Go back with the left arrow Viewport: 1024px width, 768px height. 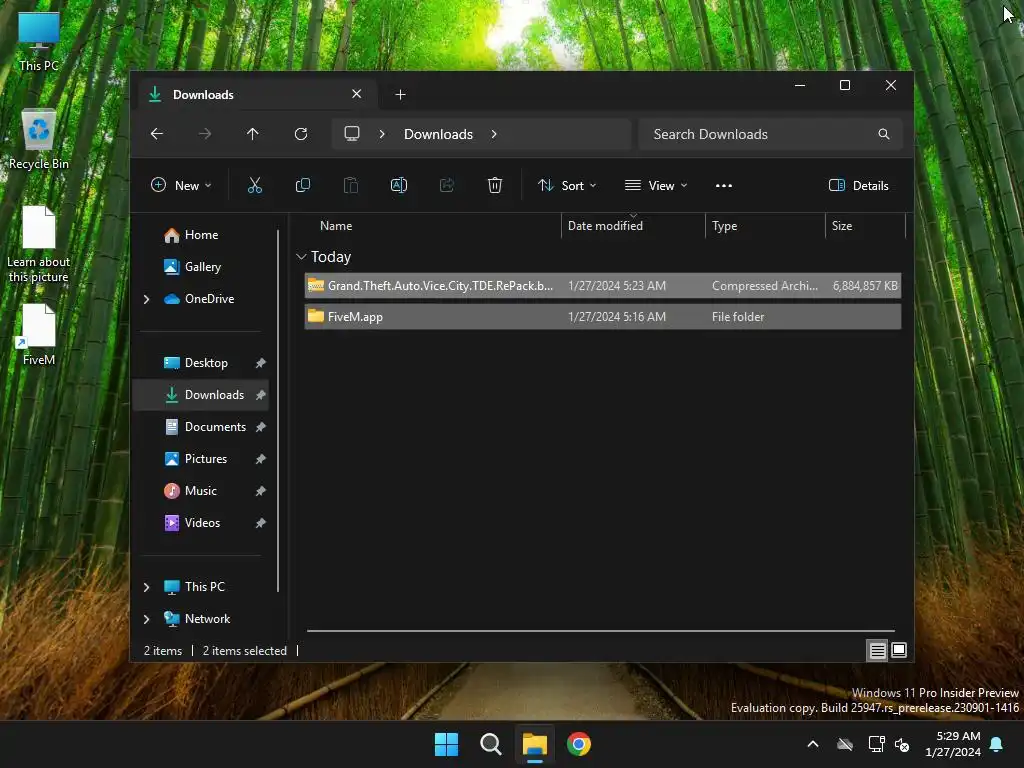click(x=157, y=134)
